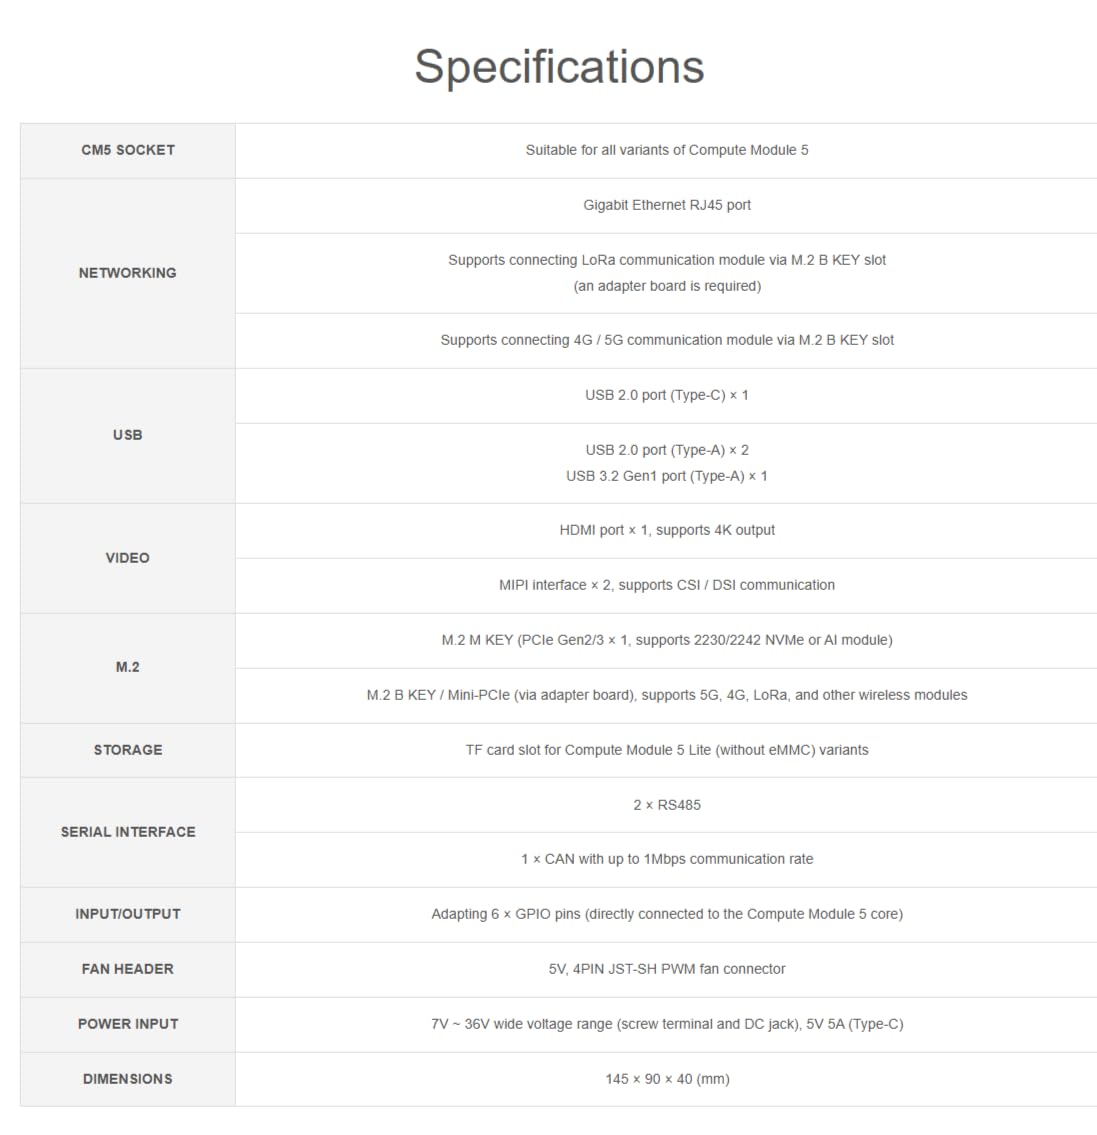The image size is (1097, 1135).
Task: Select the CM5 SOCKET row label
Action: [128, 150]
